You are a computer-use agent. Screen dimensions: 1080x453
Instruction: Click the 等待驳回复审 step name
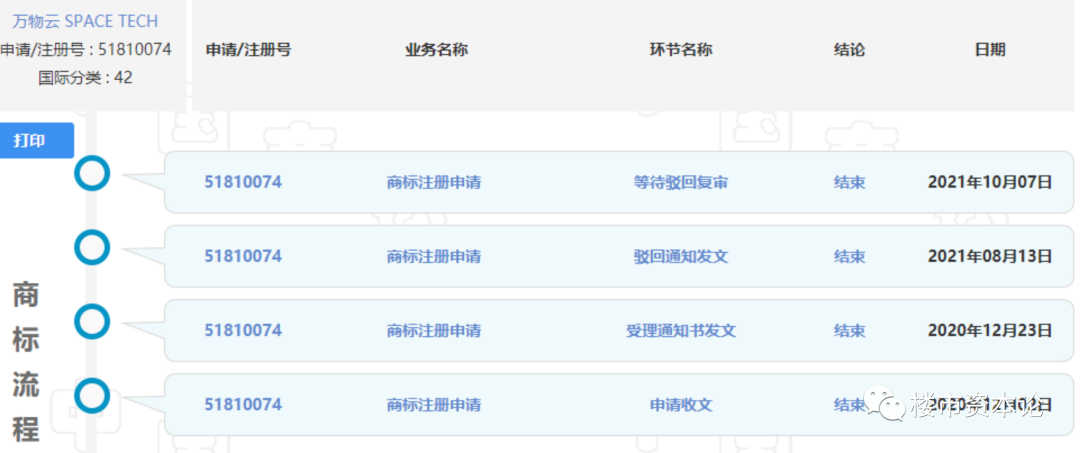[681, 182]
